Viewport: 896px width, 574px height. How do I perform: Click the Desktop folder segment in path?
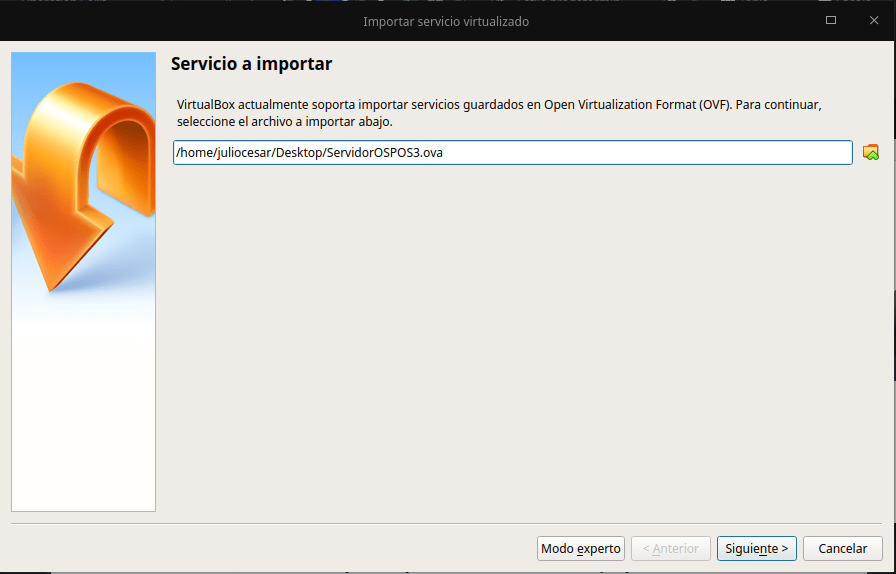click(x=300, y=152)
